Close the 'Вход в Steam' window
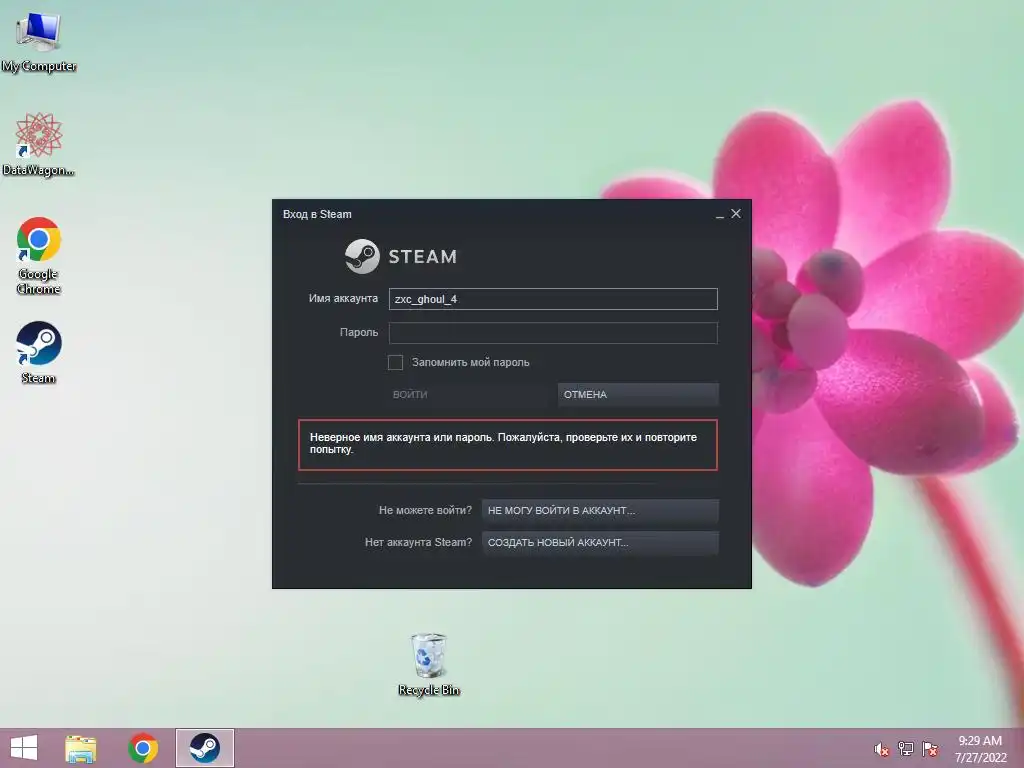Viewport: 1024px width, 768px height. pos(736,214)
